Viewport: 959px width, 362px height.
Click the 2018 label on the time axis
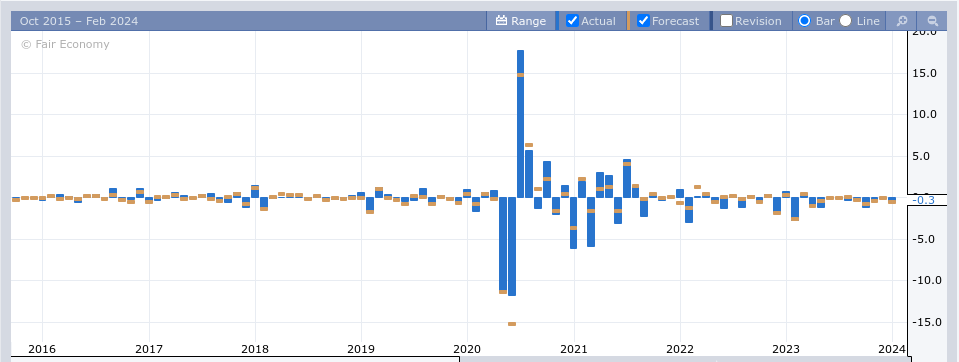pos(255,349)
